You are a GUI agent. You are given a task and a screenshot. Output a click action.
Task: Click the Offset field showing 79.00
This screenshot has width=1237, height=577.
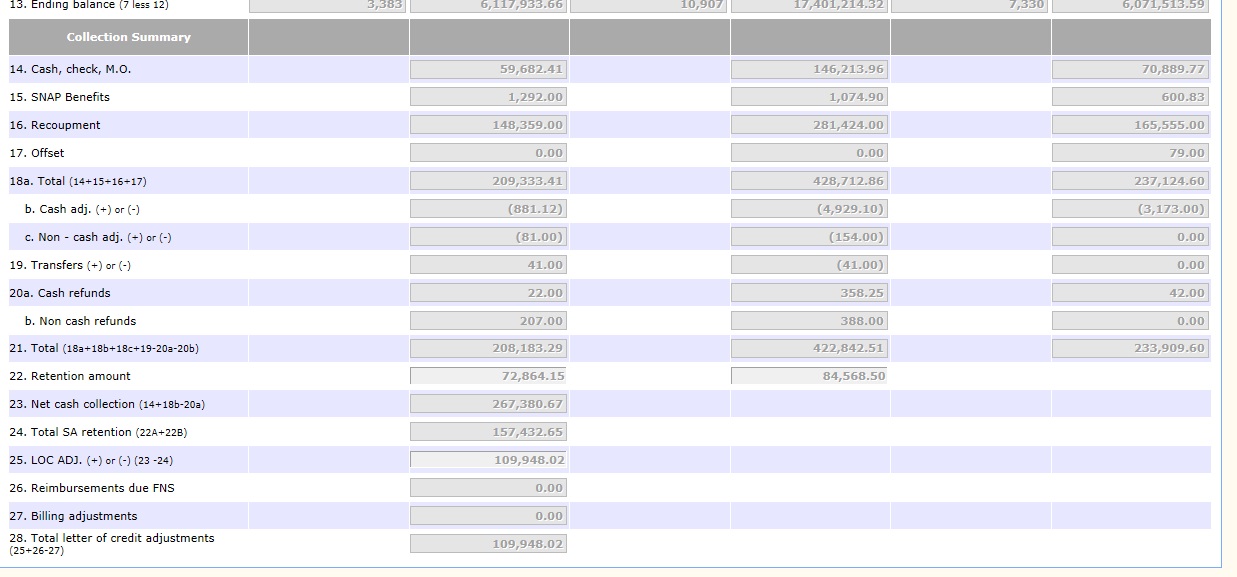point(1130,153)
